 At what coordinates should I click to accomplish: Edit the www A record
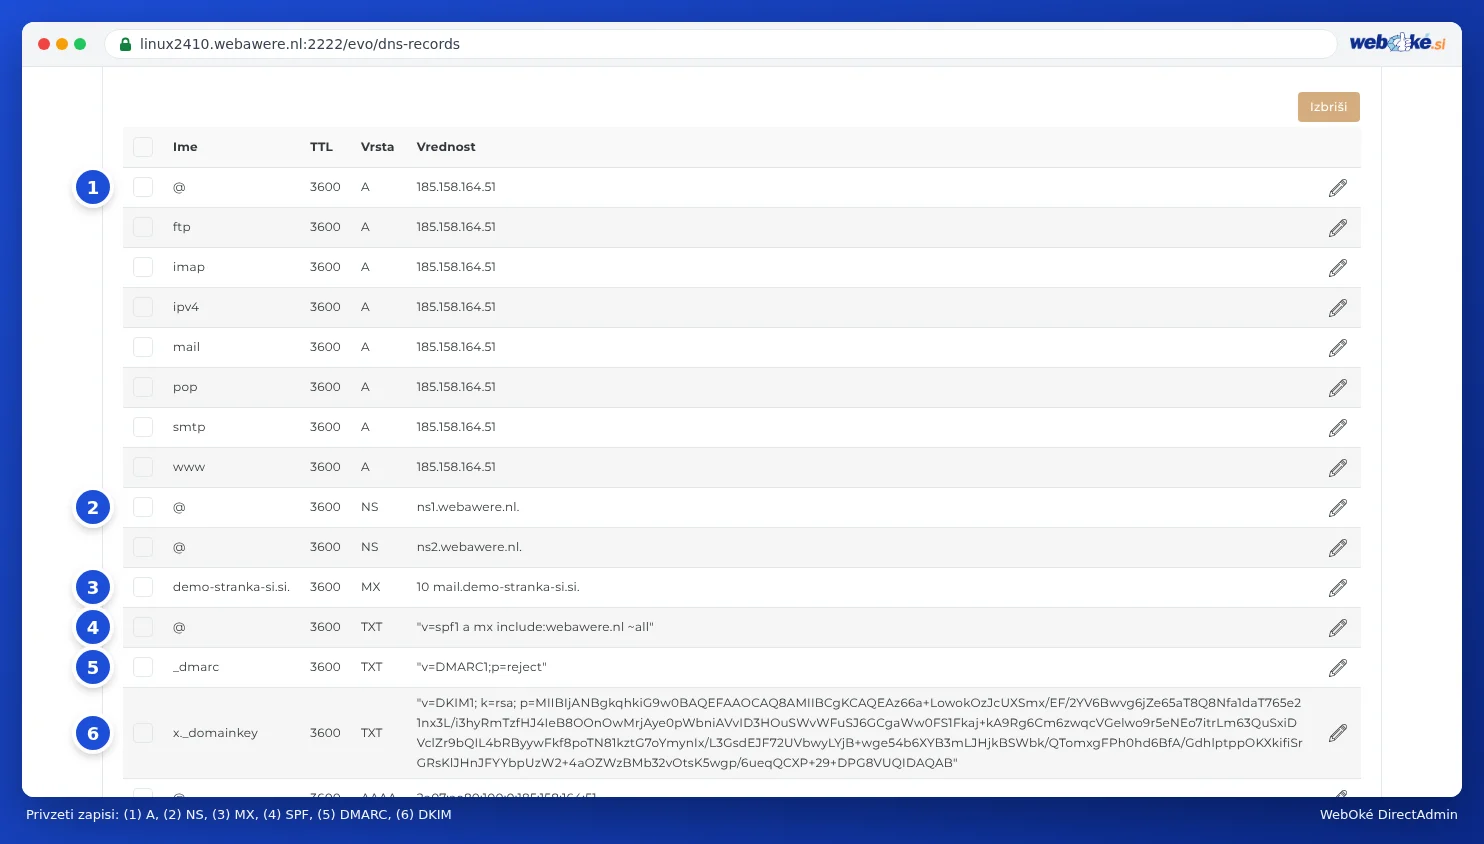tap(1338, 468)
